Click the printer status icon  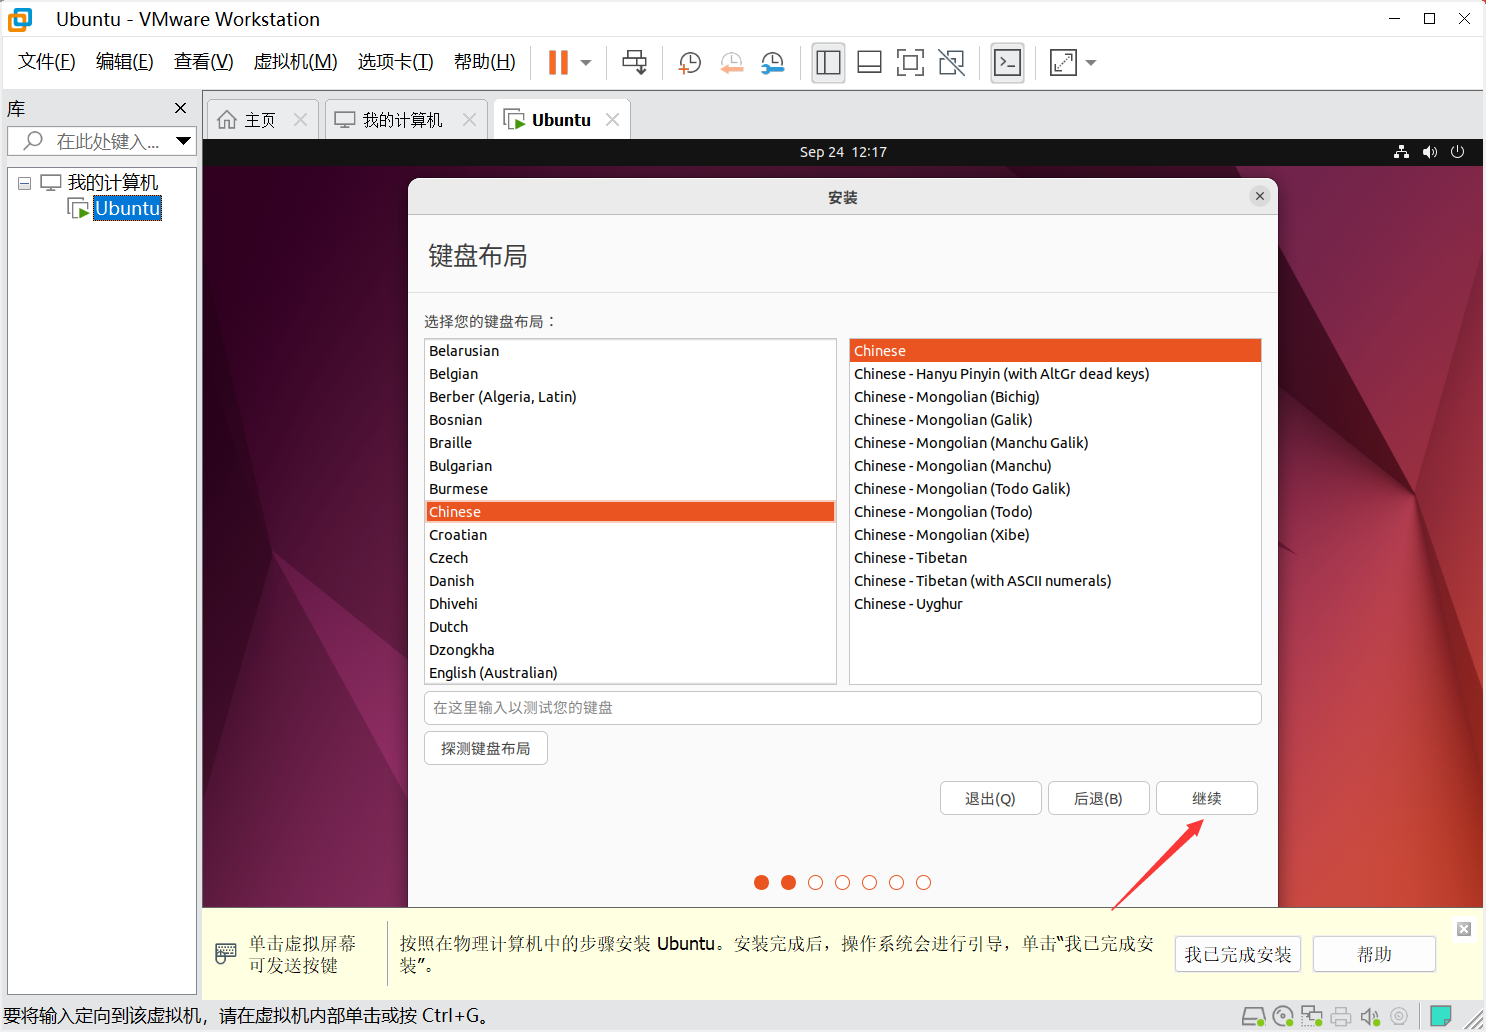pos(1341,1017)
